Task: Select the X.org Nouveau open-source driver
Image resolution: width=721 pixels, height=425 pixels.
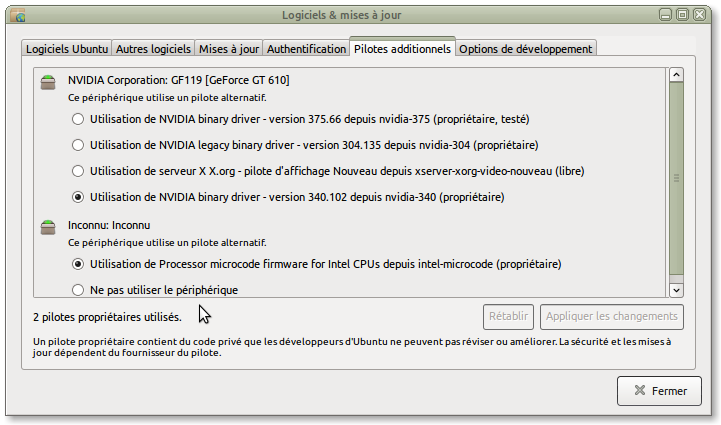Action: tap(78, 171)
